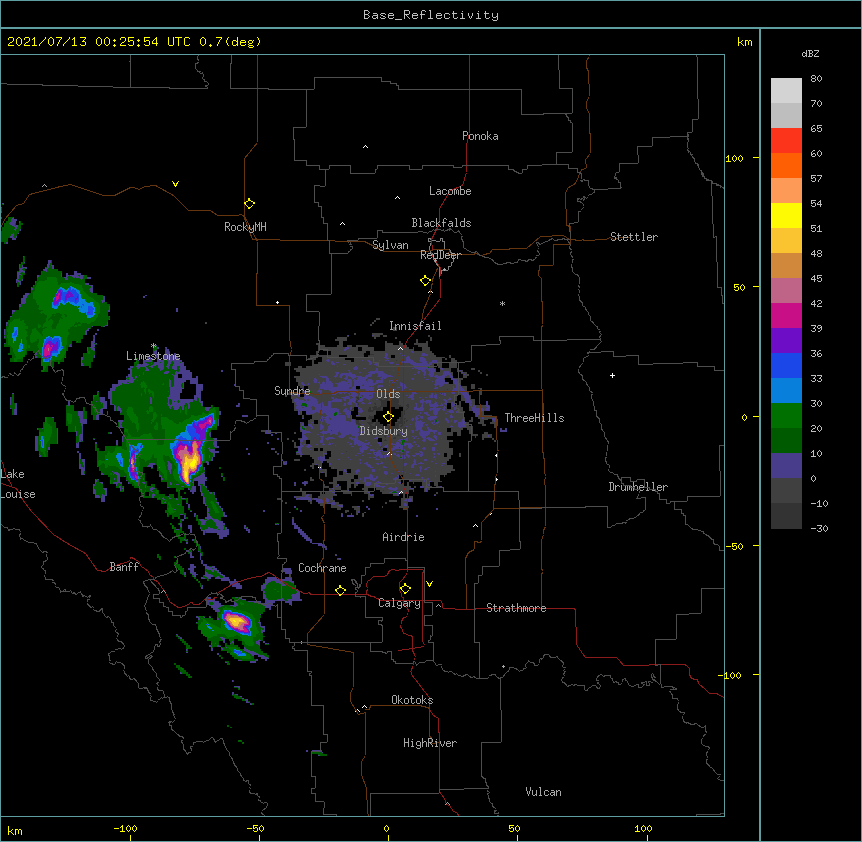Screen dimensions: 862x842
Task: Click the yellow diamond marker above RockyMH
Action: point(249,204)
